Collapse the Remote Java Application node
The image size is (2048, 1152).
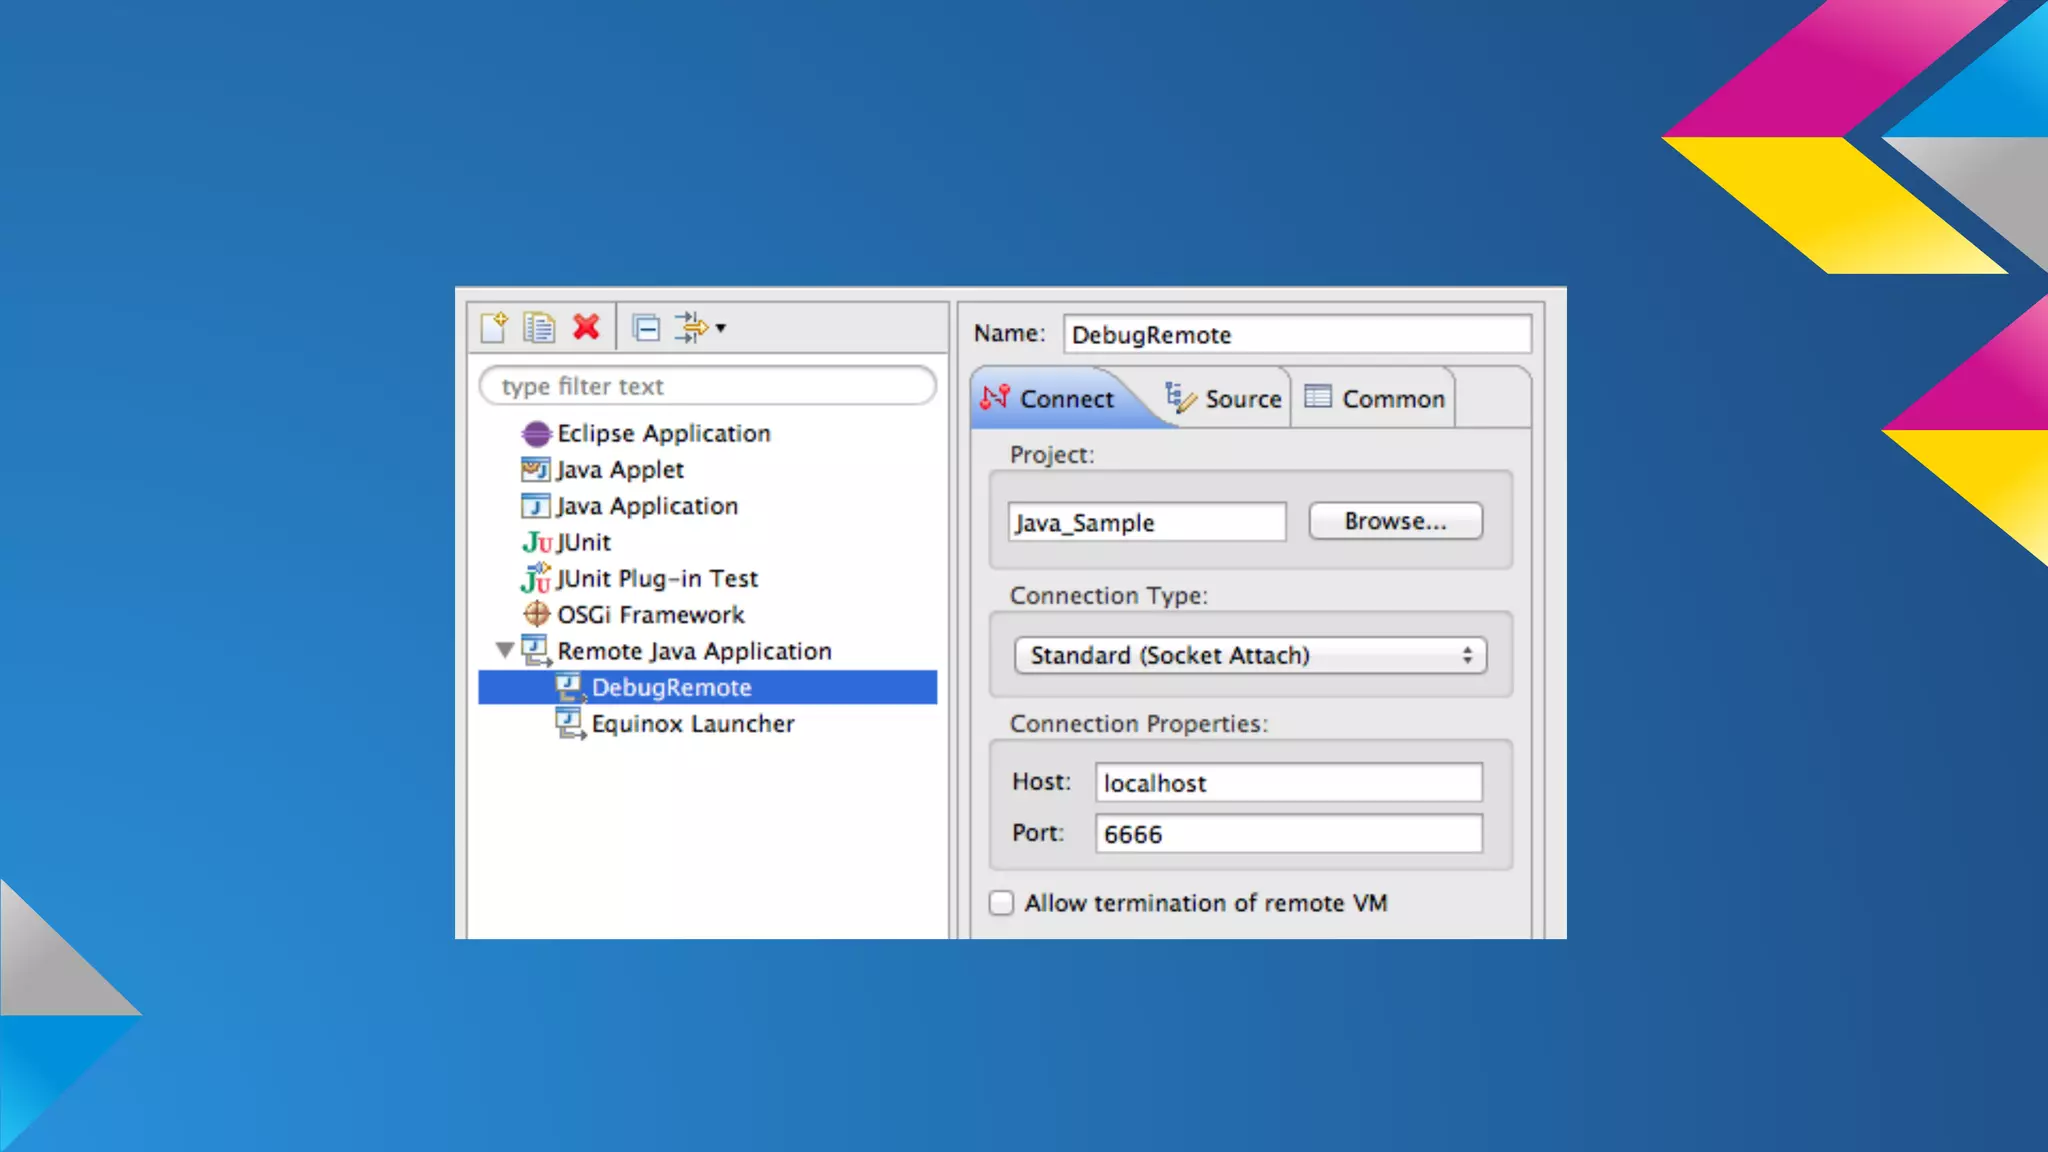pos(505,651)
